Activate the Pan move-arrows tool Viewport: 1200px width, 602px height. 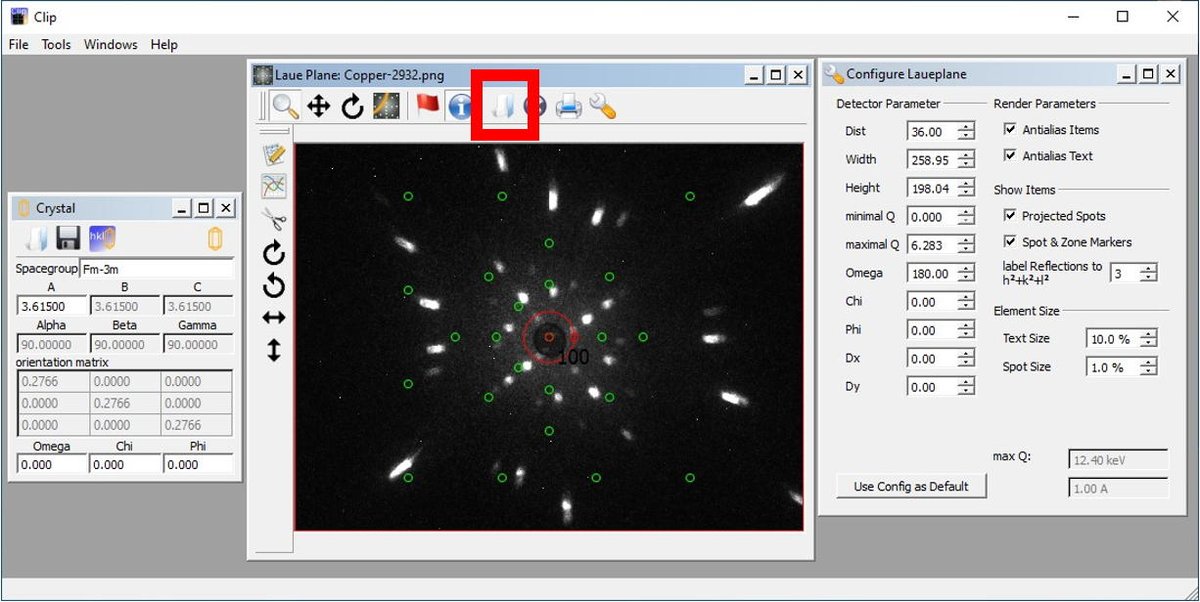318,106
